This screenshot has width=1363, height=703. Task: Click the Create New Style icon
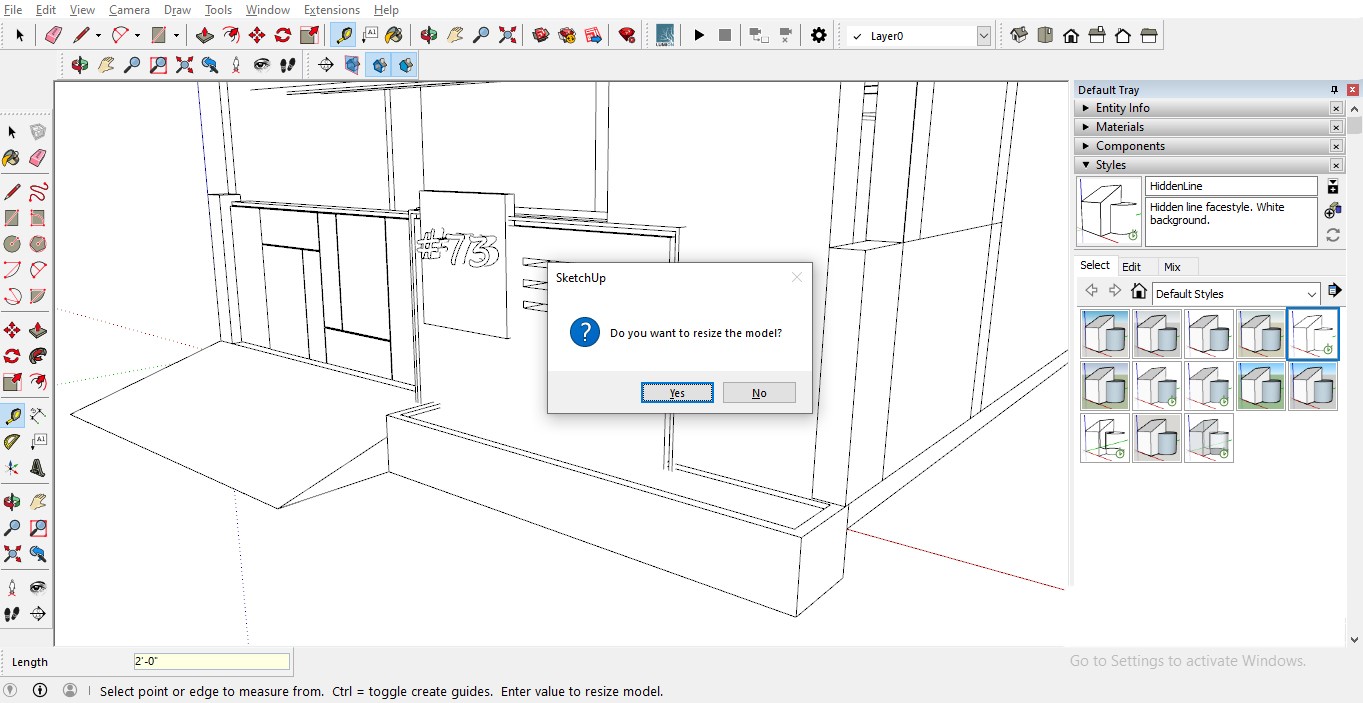point(1332,211)
